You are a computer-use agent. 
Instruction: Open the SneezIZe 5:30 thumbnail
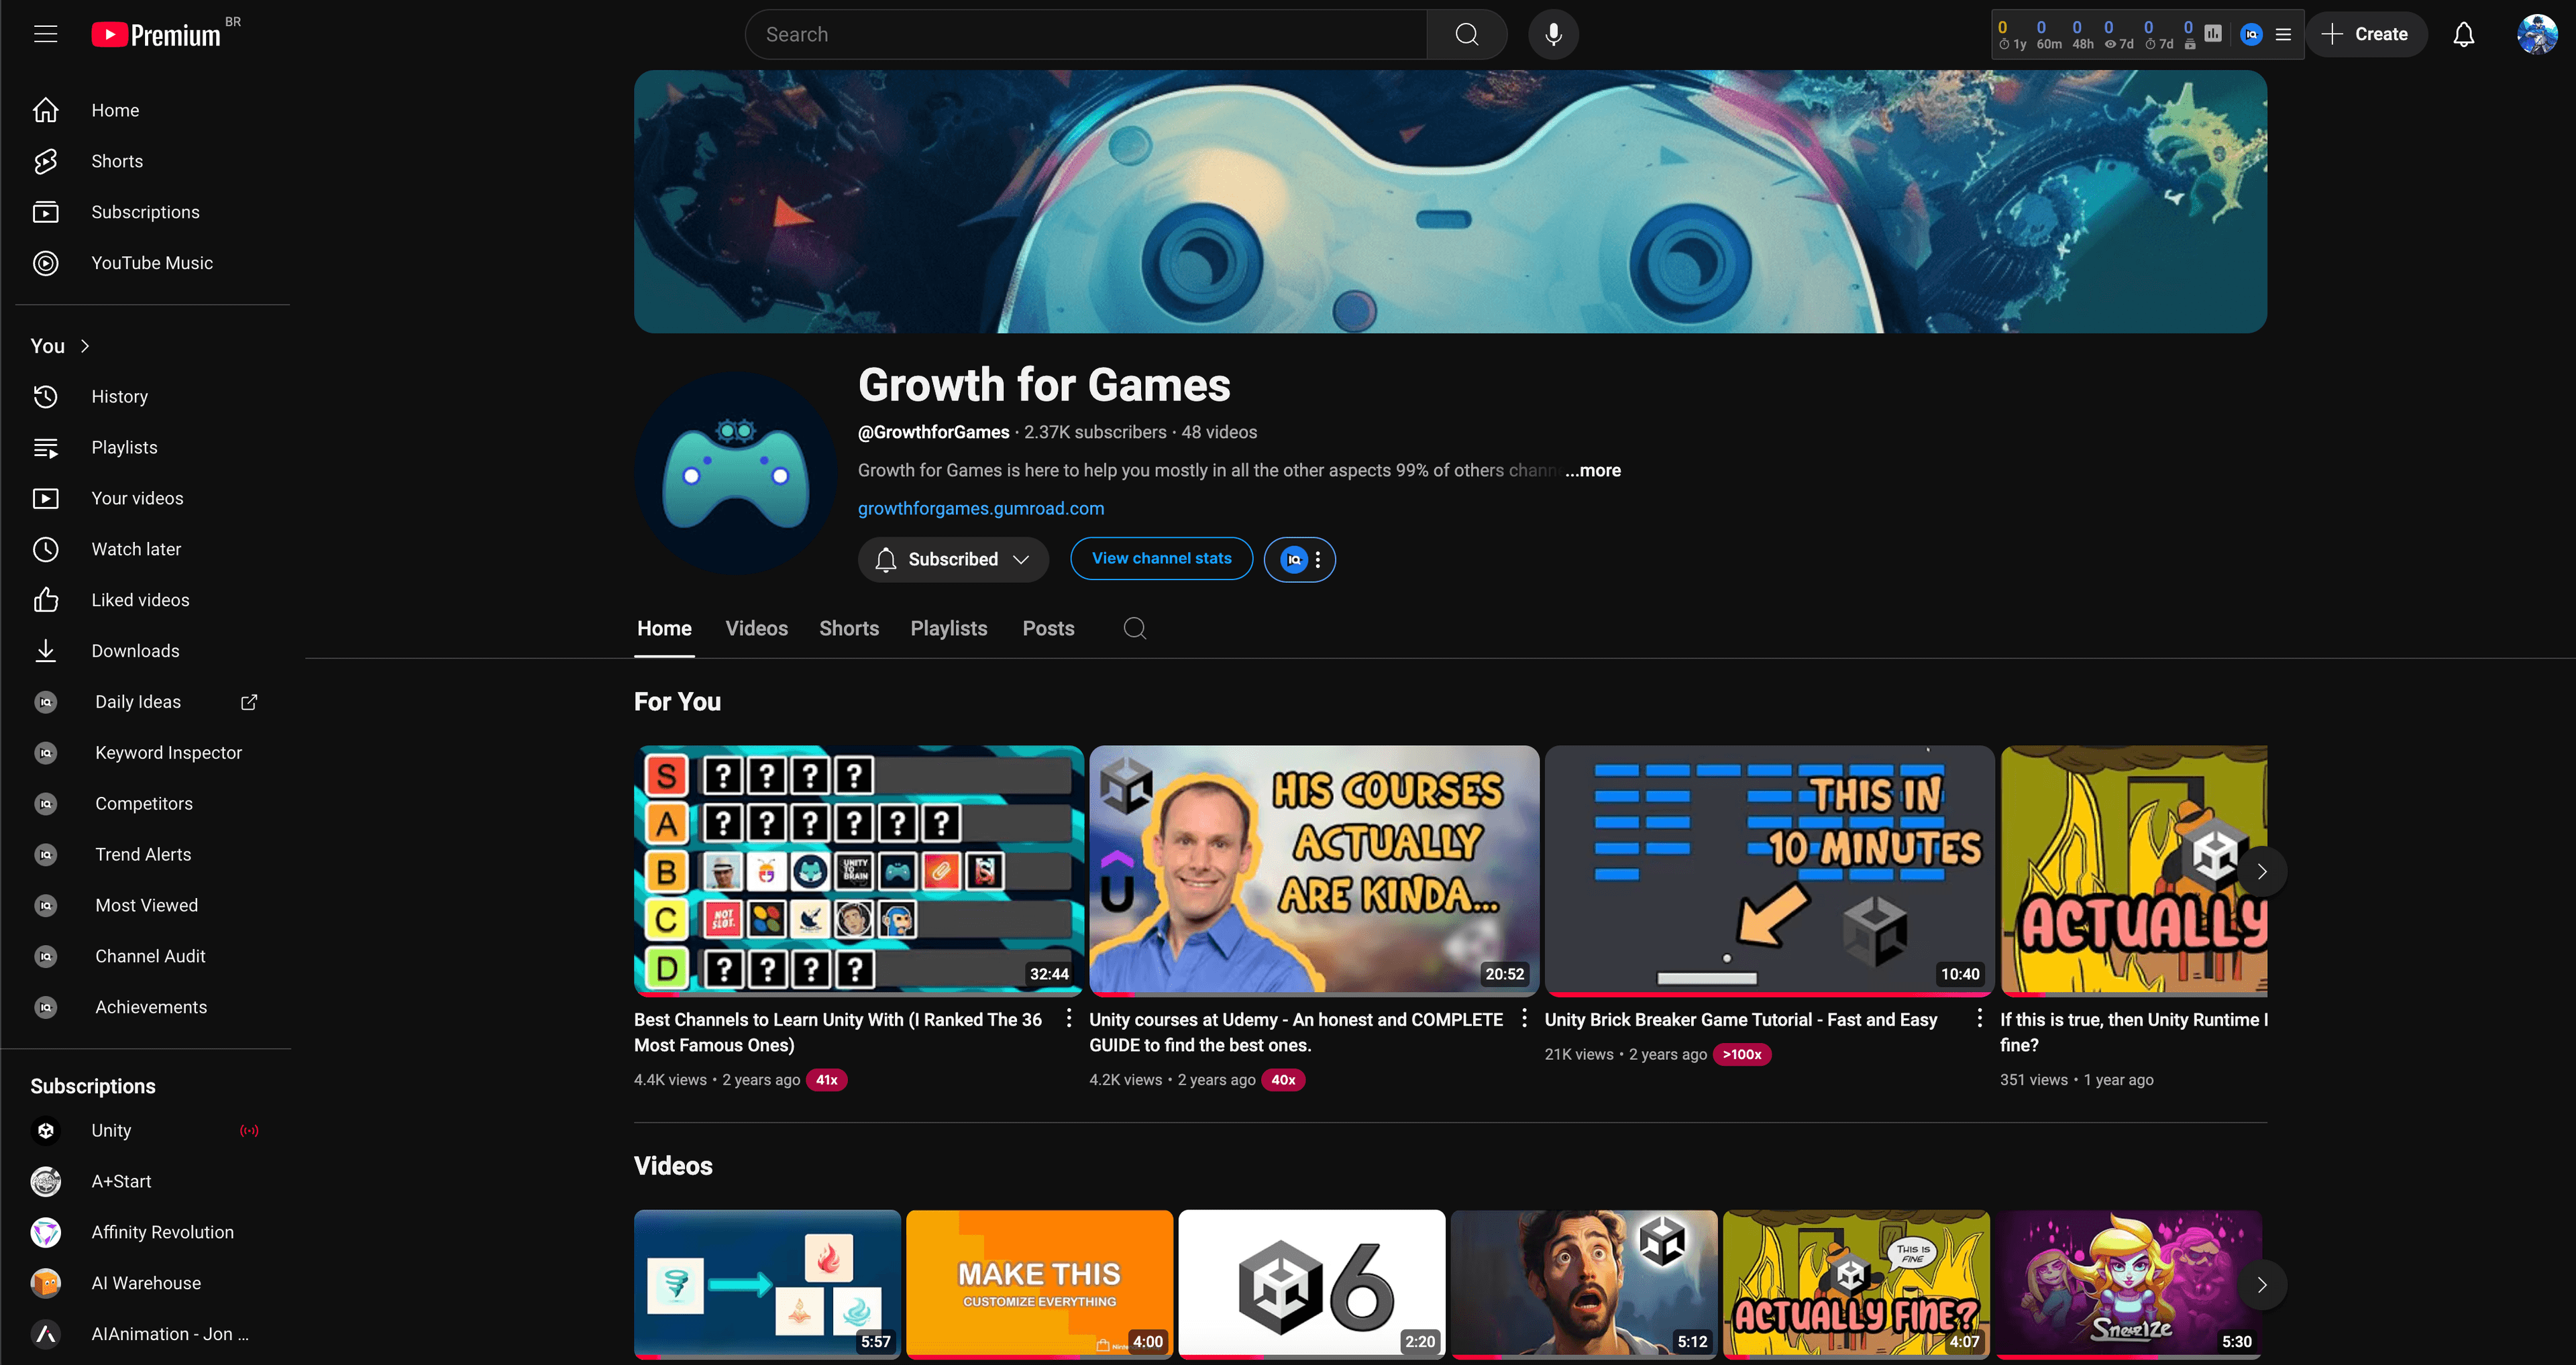point(2129,1284)
